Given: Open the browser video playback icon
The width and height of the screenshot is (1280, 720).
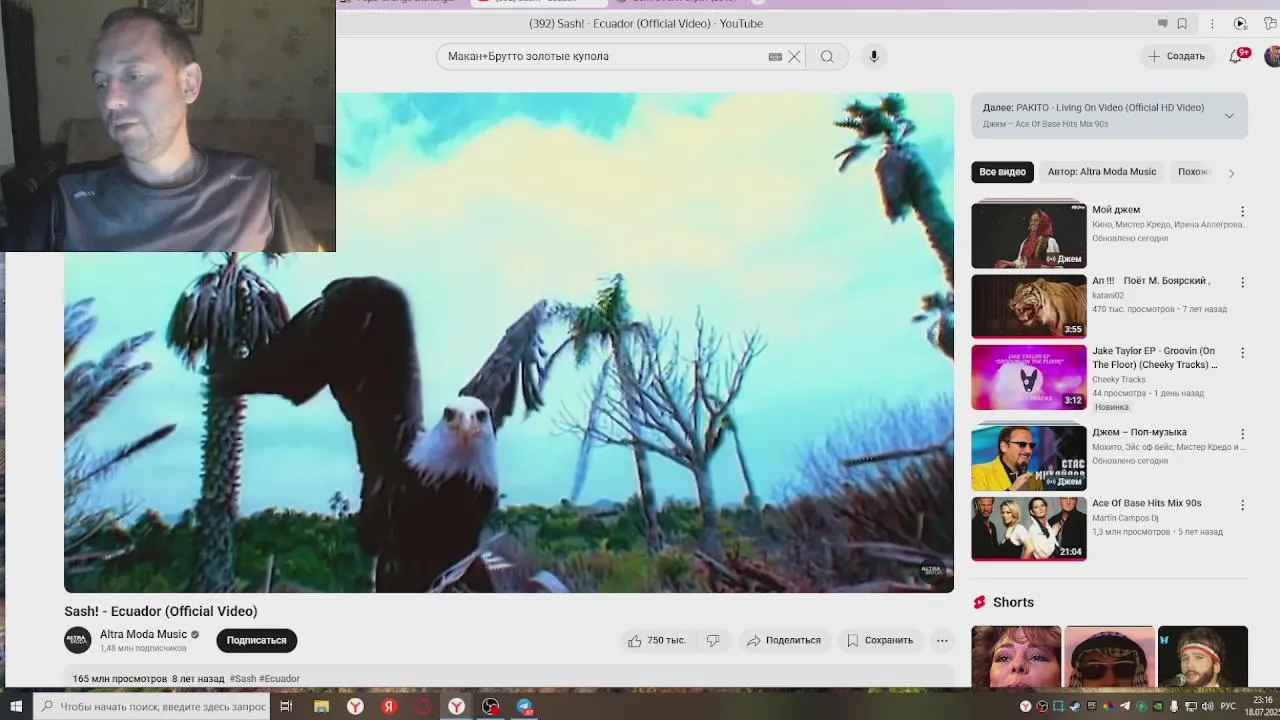Looking at the screenshot, I should point(1240,24).
